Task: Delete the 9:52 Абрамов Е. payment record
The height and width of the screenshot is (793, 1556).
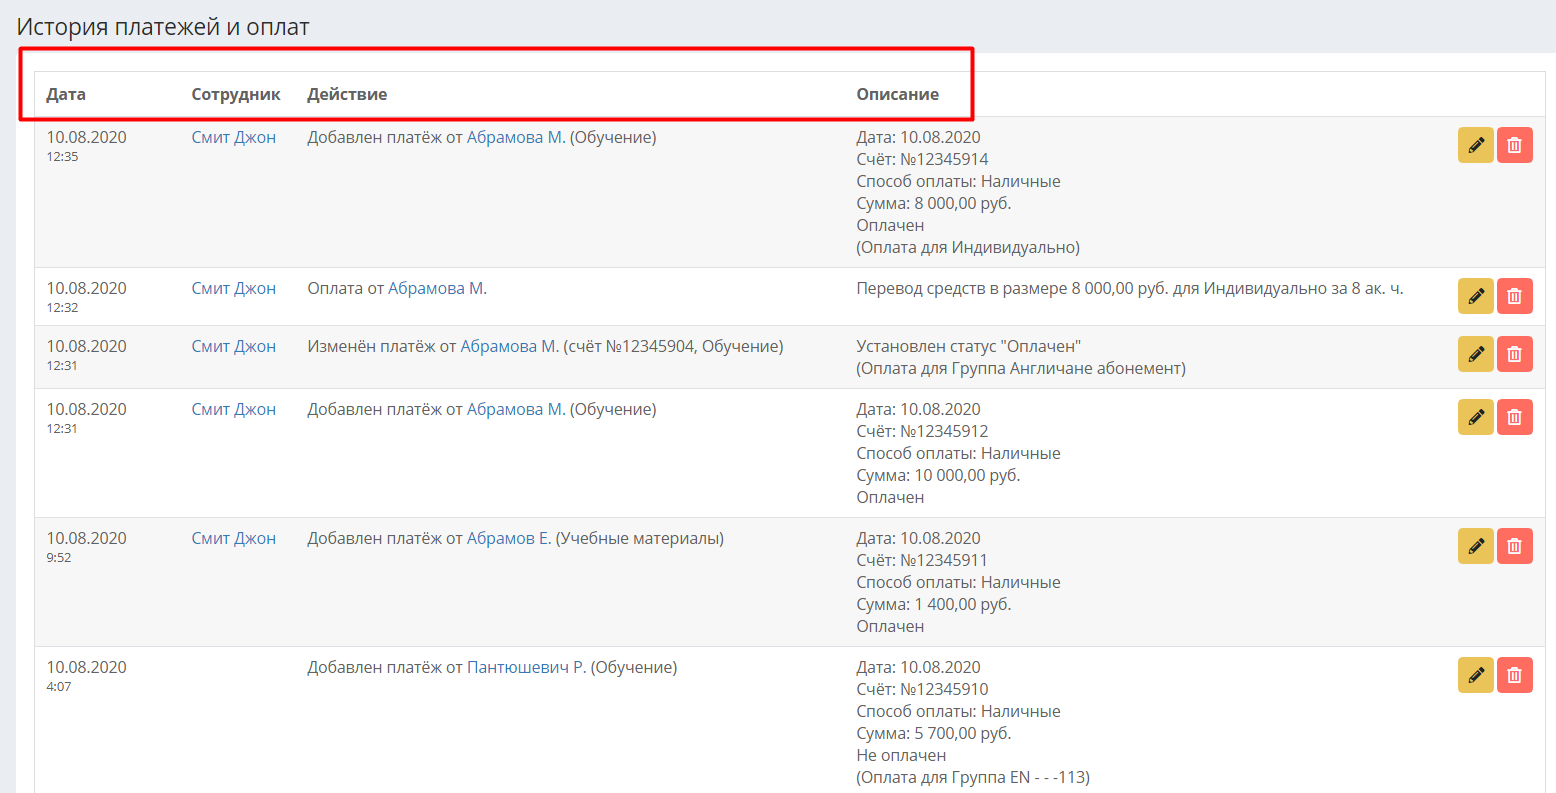Action: click(x=1514, y=546)
